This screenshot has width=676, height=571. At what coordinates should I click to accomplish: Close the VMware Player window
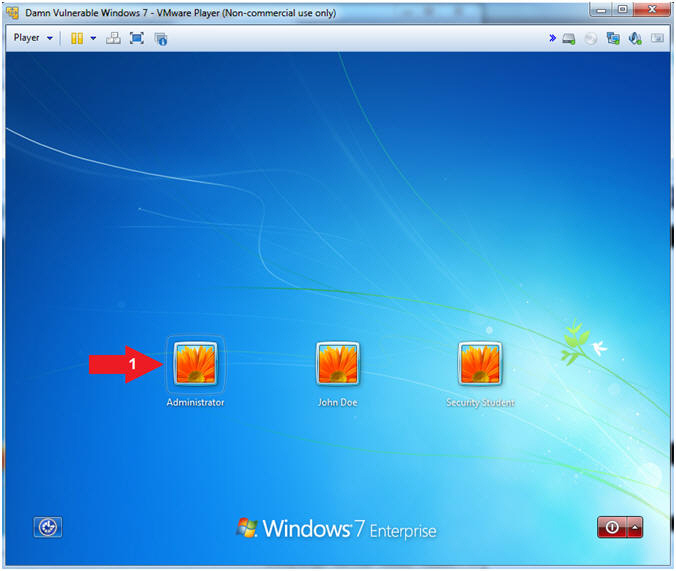coord(652,9)
